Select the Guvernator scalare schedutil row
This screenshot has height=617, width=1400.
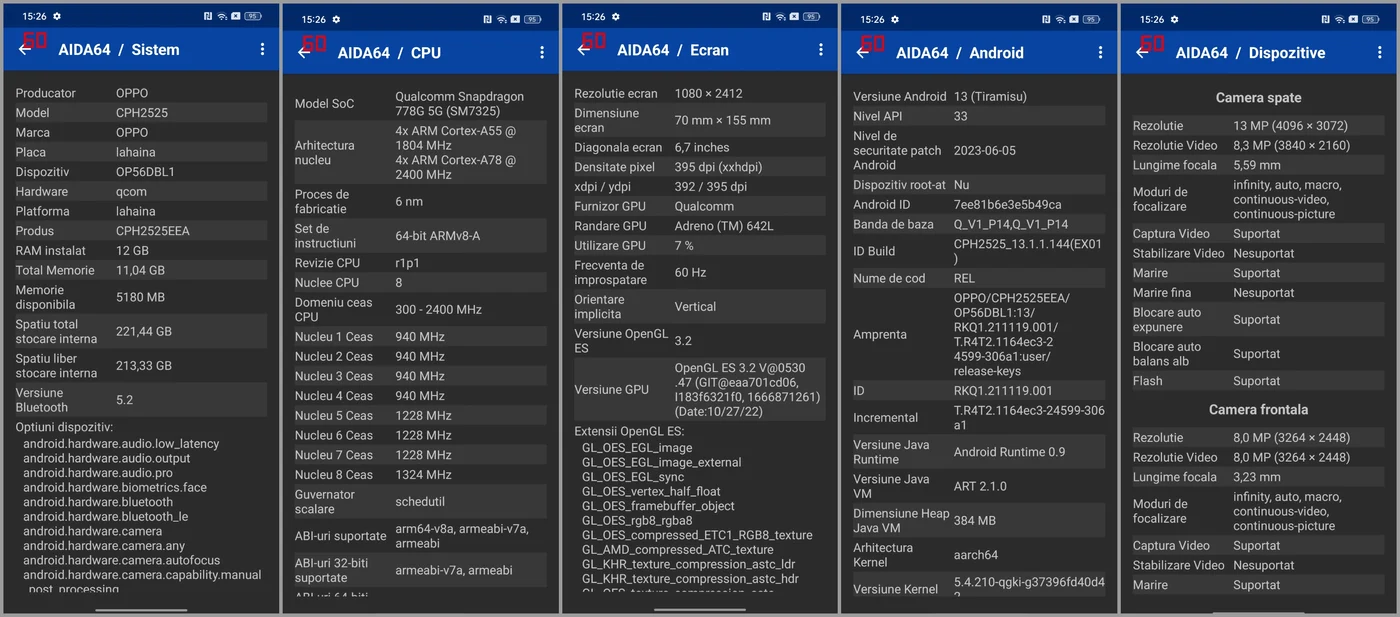point(420,501)
